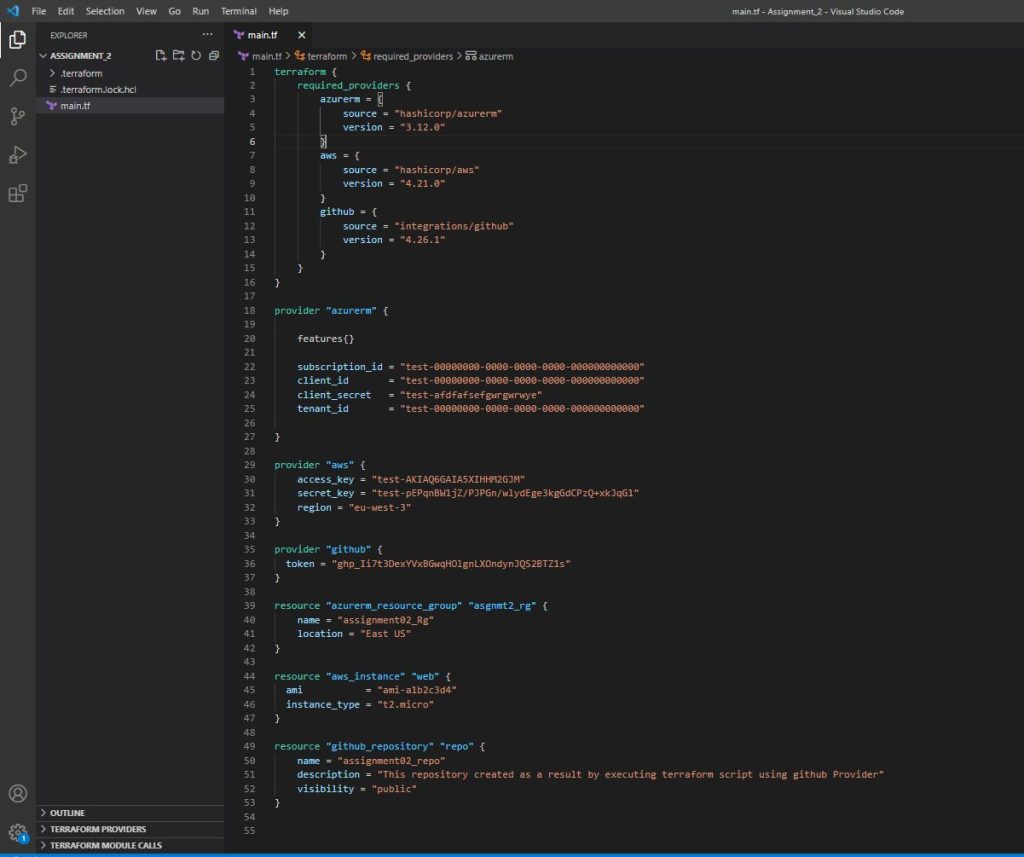
Task: Open the Extensions view icon
Action: pos(17,194)
